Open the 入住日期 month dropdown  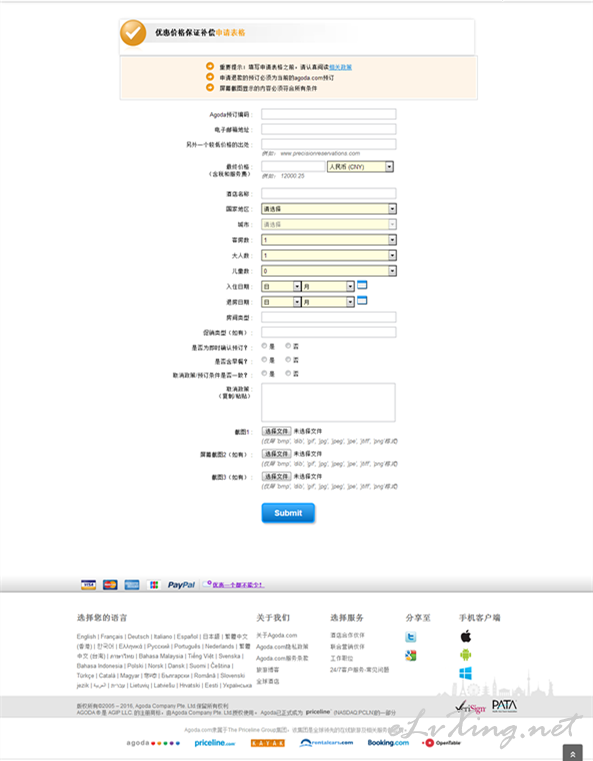coord(328,287)
